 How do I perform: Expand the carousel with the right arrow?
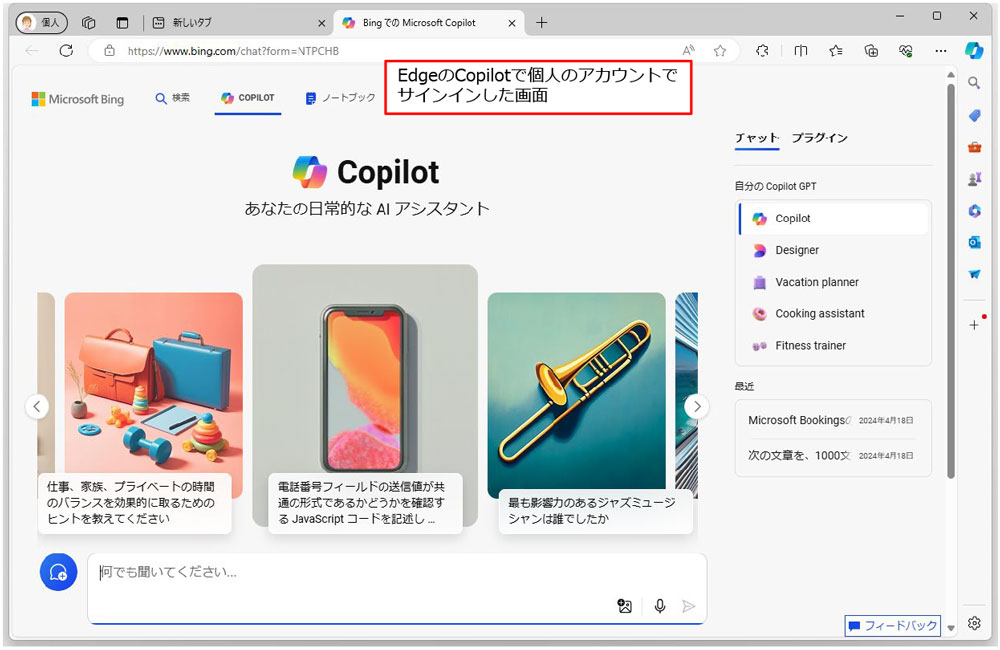(x=697, y=406)
